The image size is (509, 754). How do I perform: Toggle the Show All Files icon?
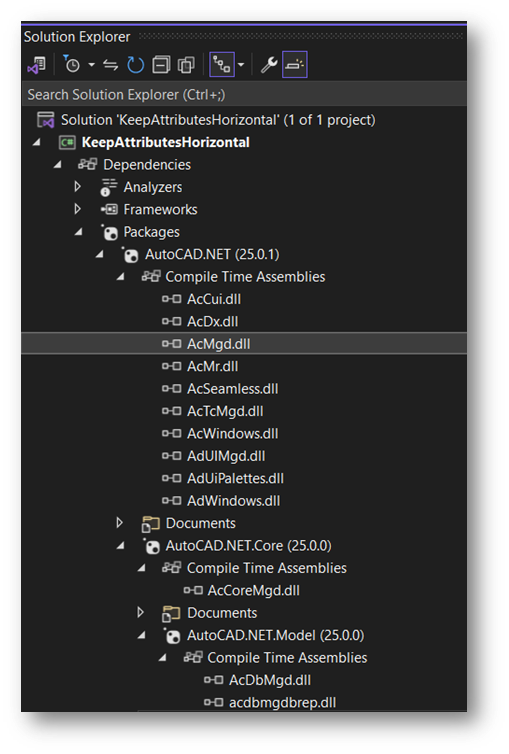pos(186,64)
